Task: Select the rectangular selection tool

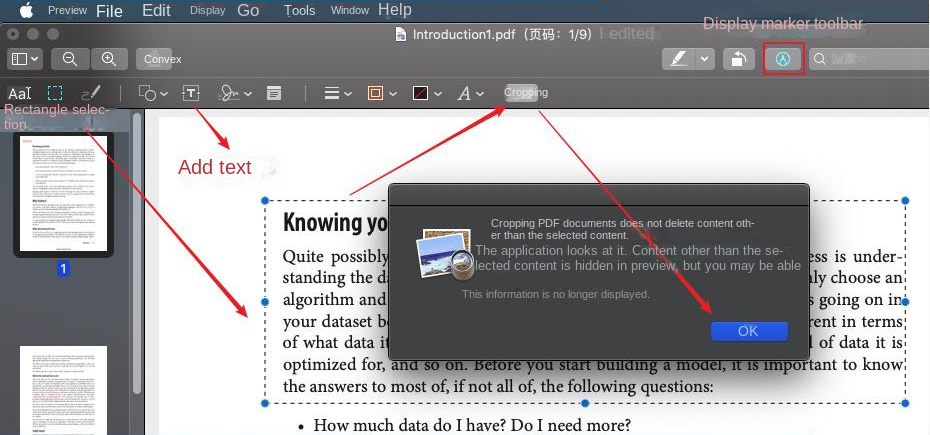Action: pos(56,93)
